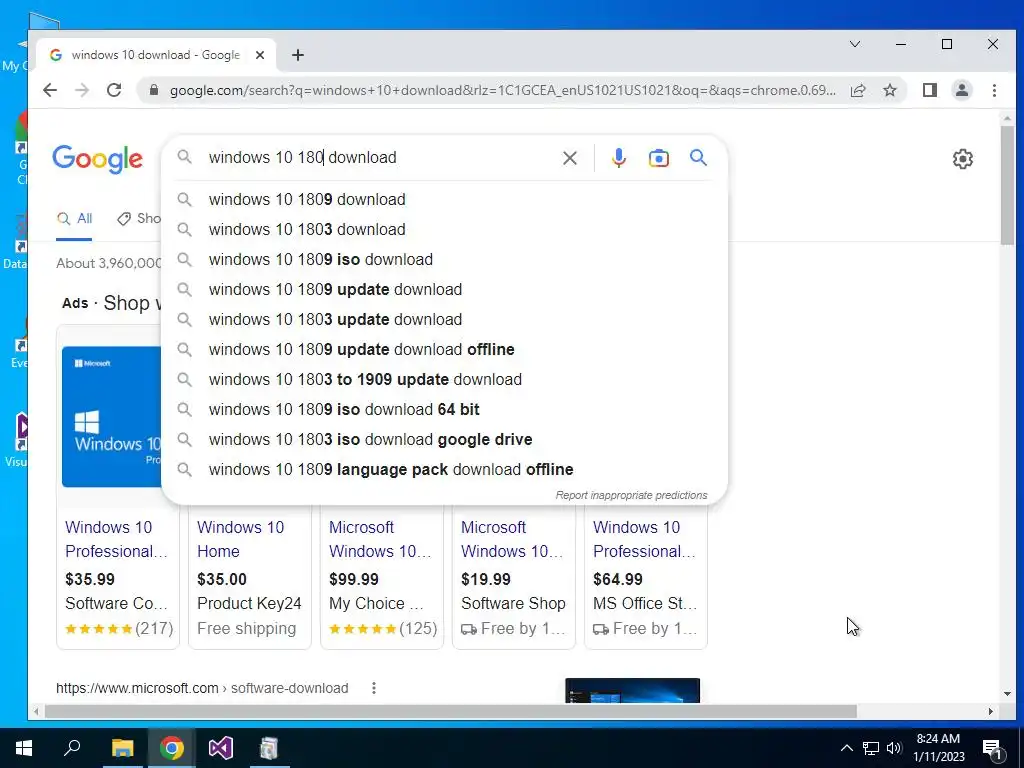The width and height of the screenshot is (1024, 768).
Task: Expand the tab search chevron
Action: click(x=855, y=44)
